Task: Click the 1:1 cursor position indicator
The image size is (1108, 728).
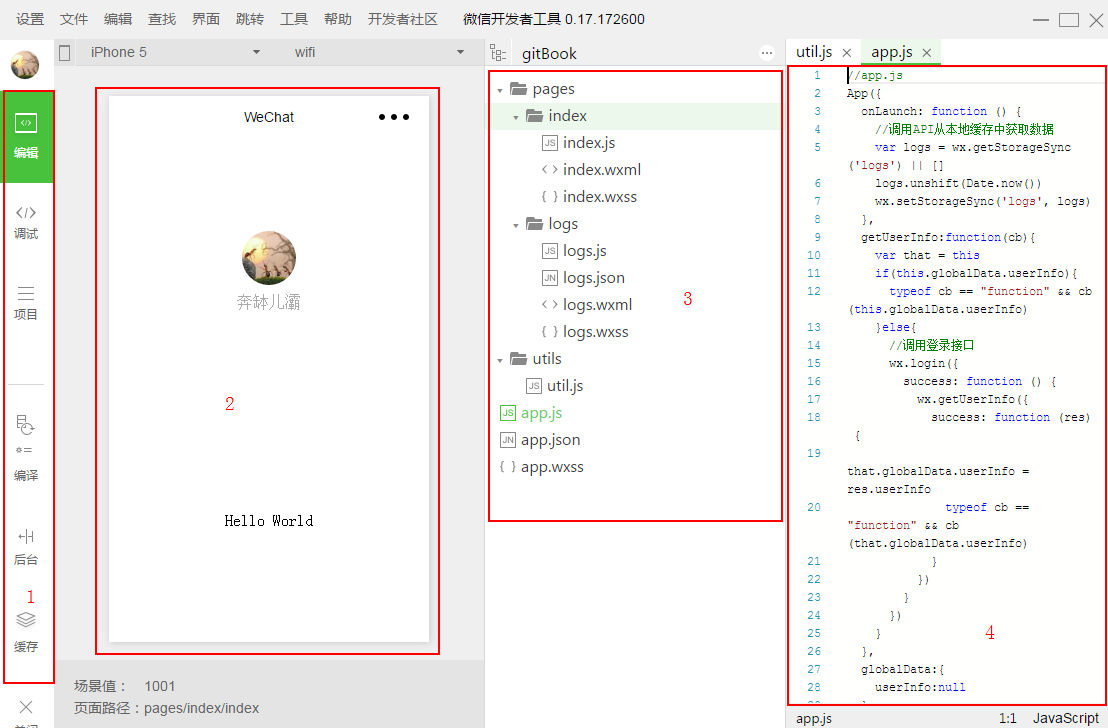Action: pyautogui.click(x=1008, y=718)
